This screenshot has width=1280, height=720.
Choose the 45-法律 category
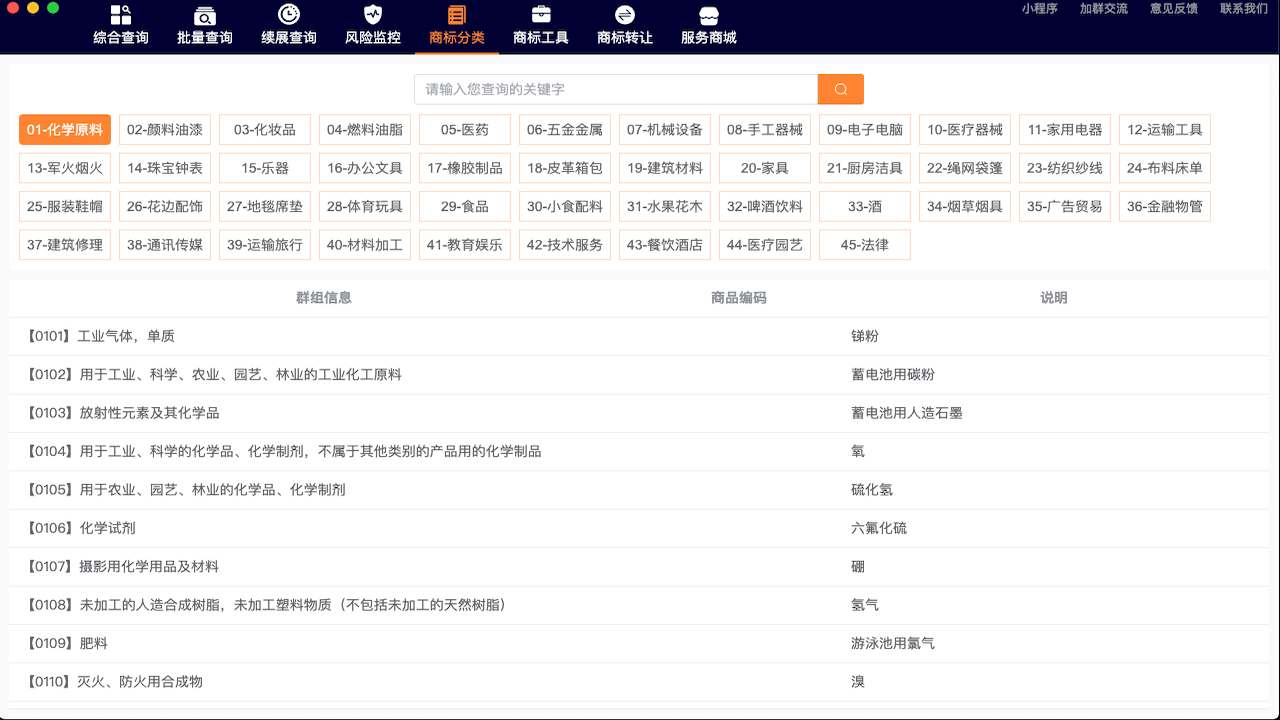(x=864, y=244)
